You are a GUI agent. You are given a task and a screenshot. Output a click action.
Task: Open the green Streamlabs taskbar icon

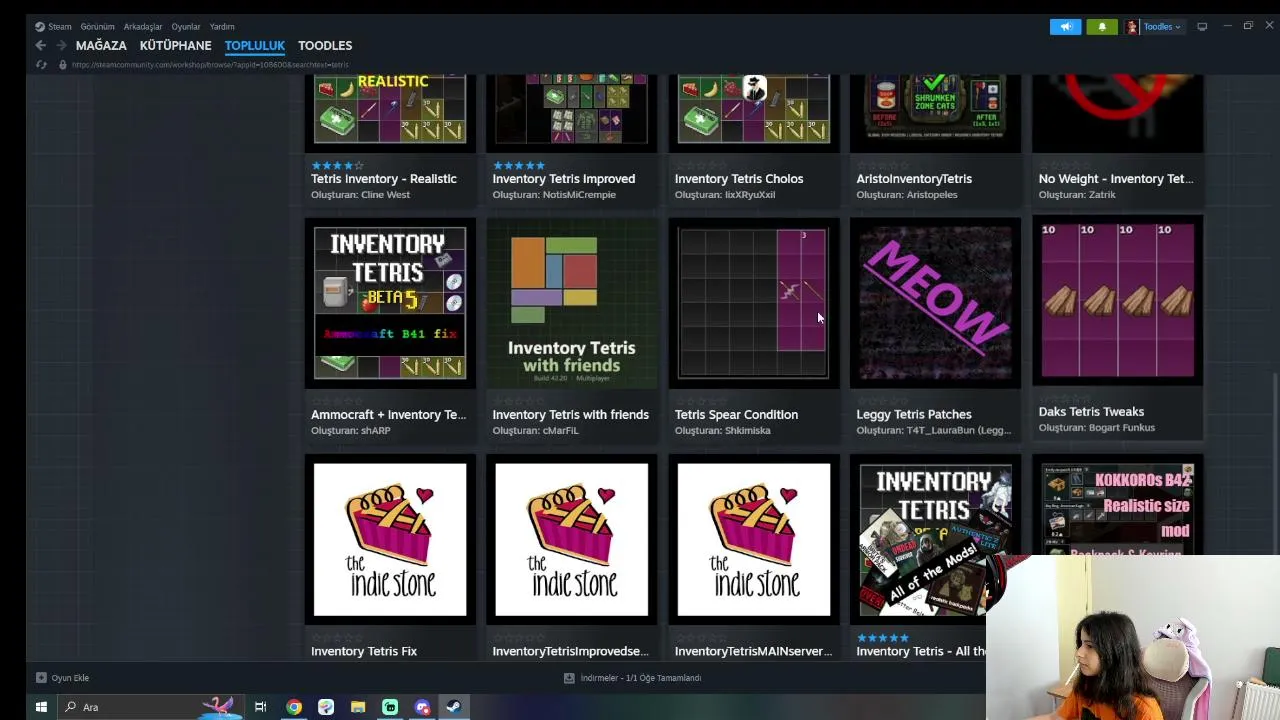click(390, 707)
